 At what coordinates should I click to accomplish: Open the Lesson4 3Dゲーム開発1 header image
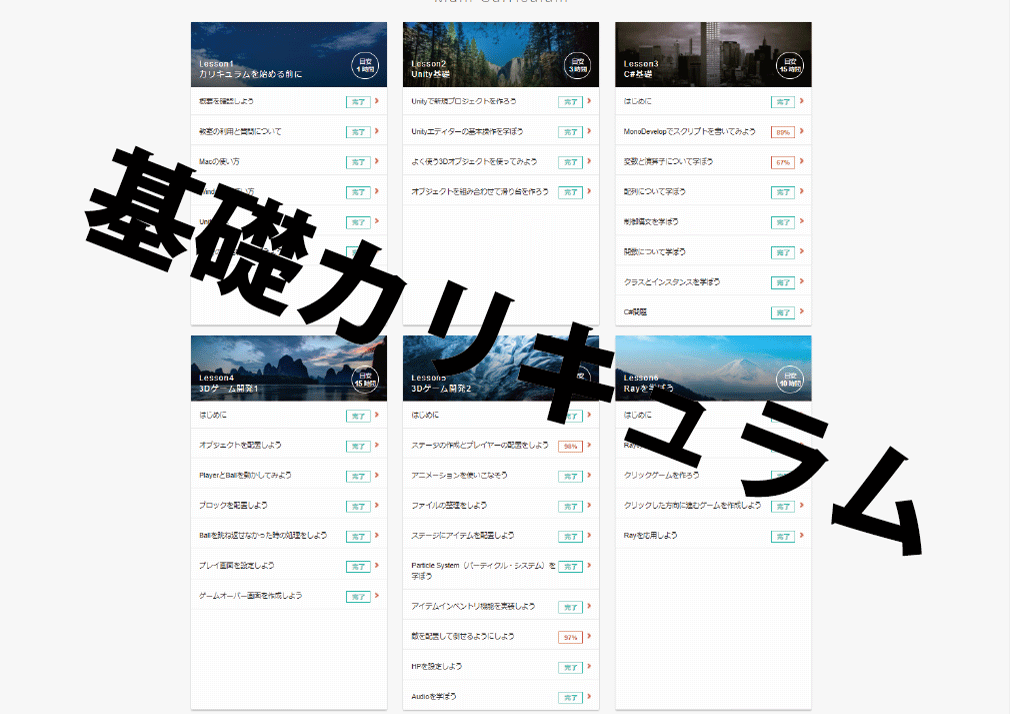(x=289, y=368)
